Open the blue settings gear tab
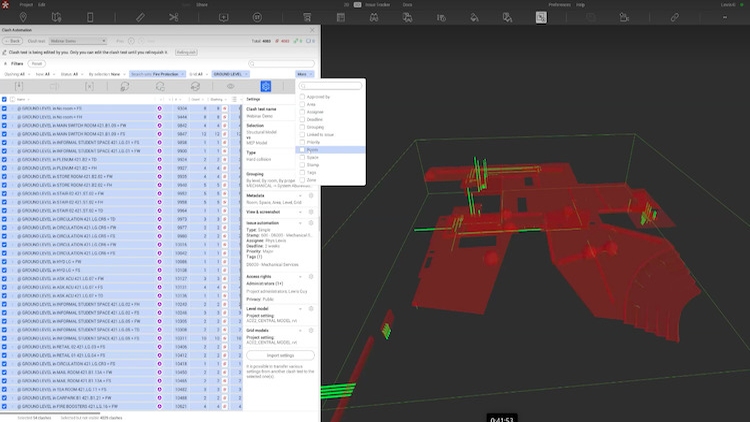750x422 pixels. click(266, 87)
